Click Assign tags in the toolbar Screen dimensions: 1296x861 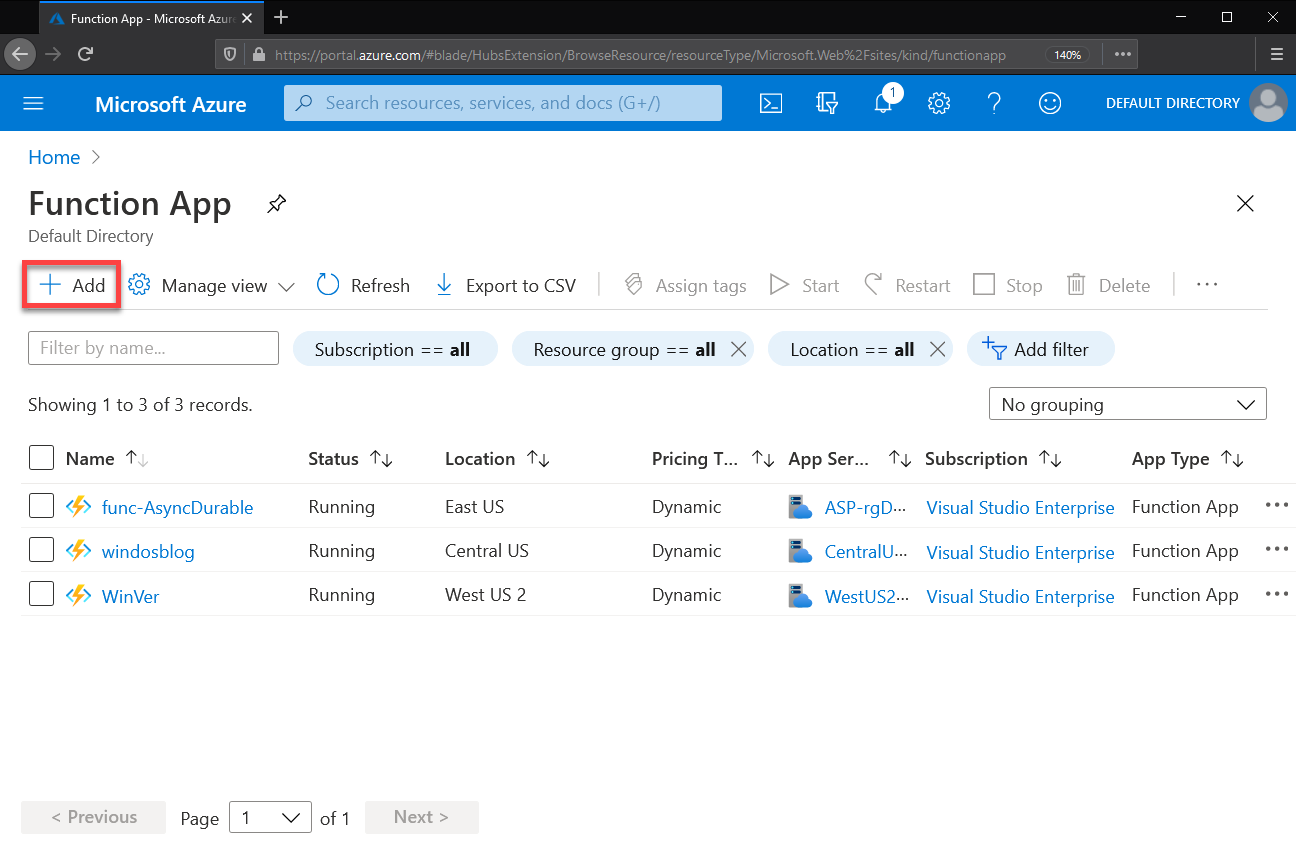tap(685, 285)
